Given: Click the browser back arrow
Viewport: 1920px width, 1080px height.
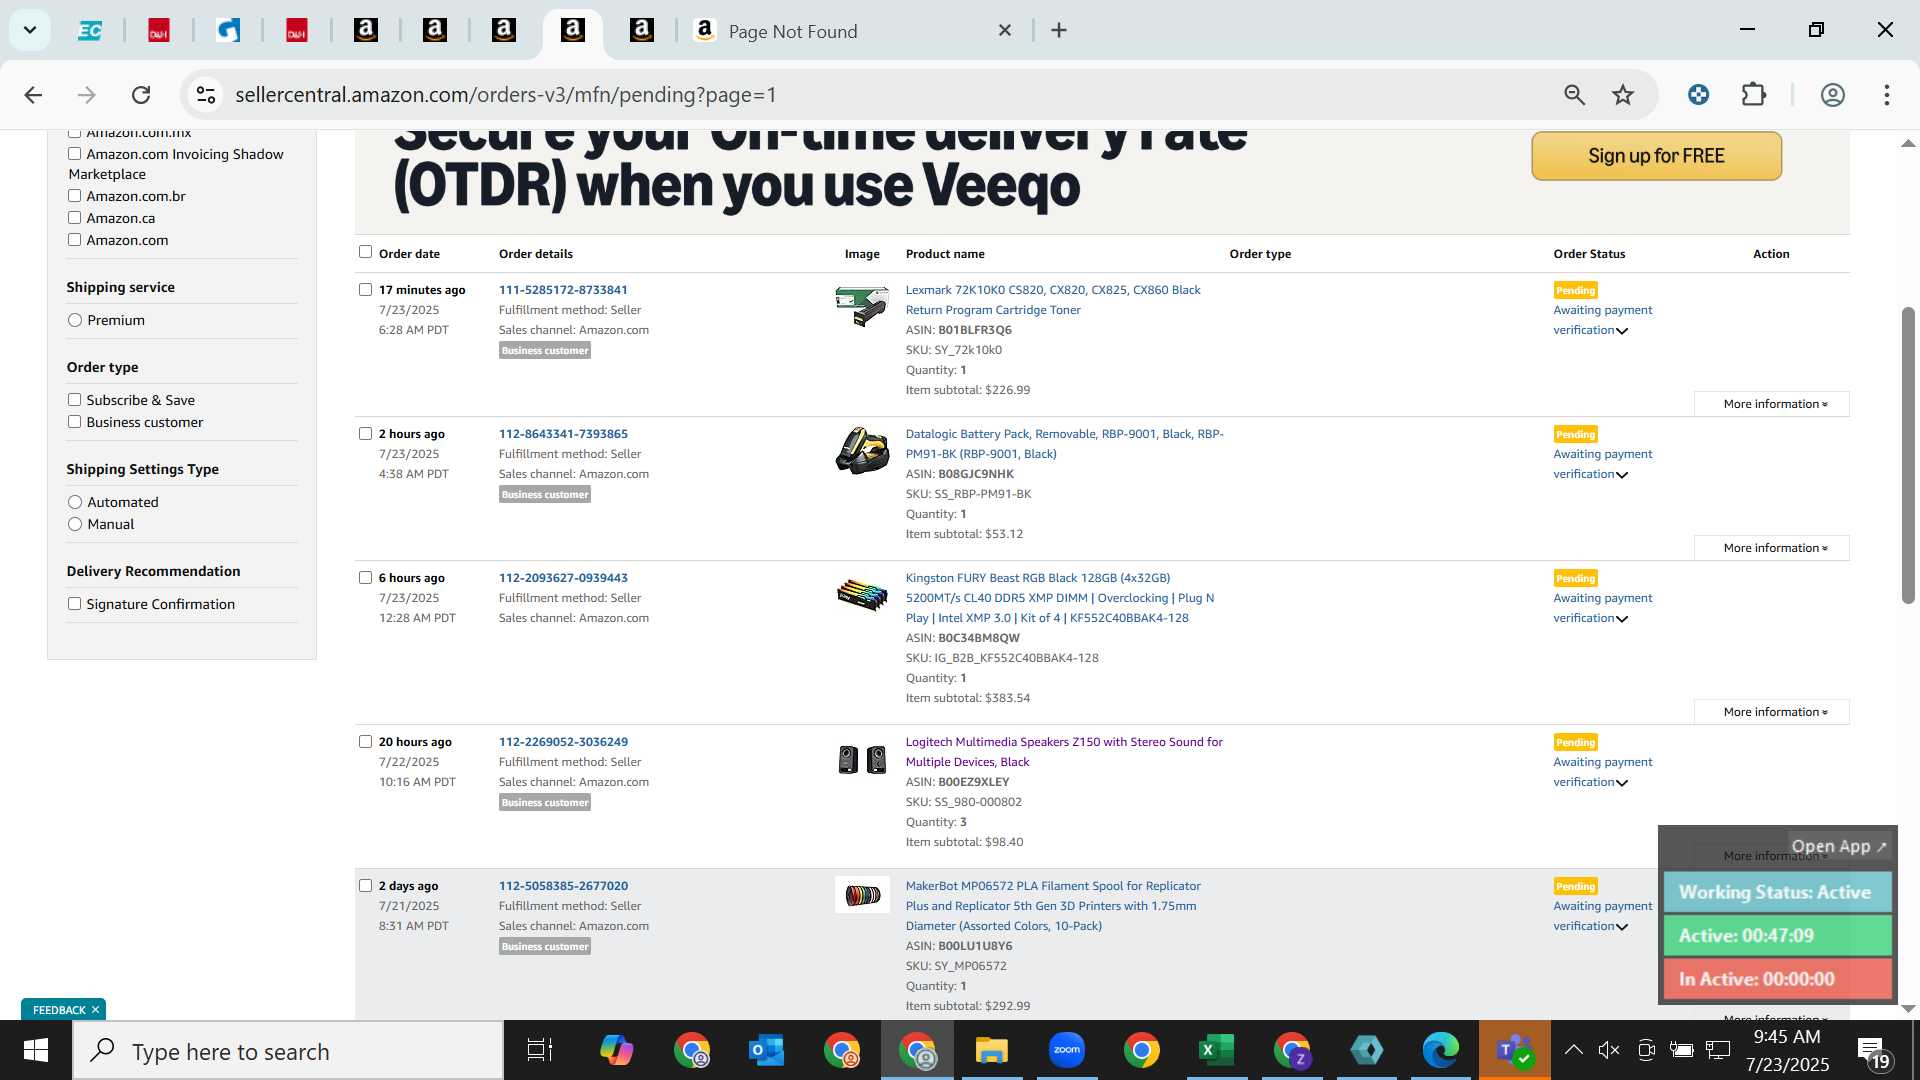Looking at the screenshot, I should point(33,95).
